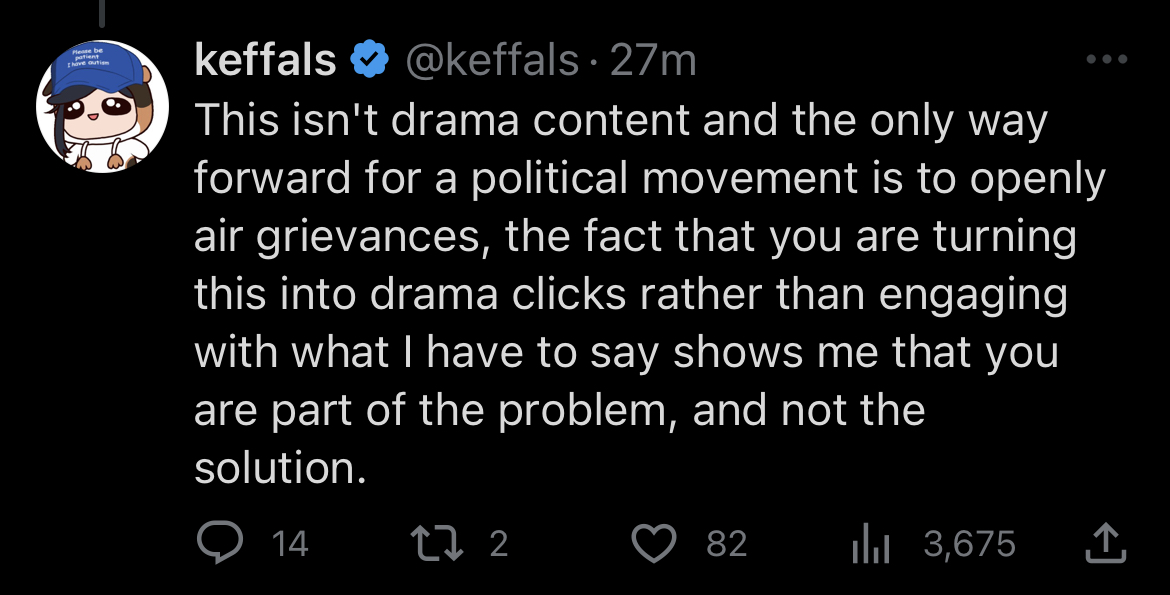
Task: Tap the share upload arrow icon
Action: coord(1104,542)
